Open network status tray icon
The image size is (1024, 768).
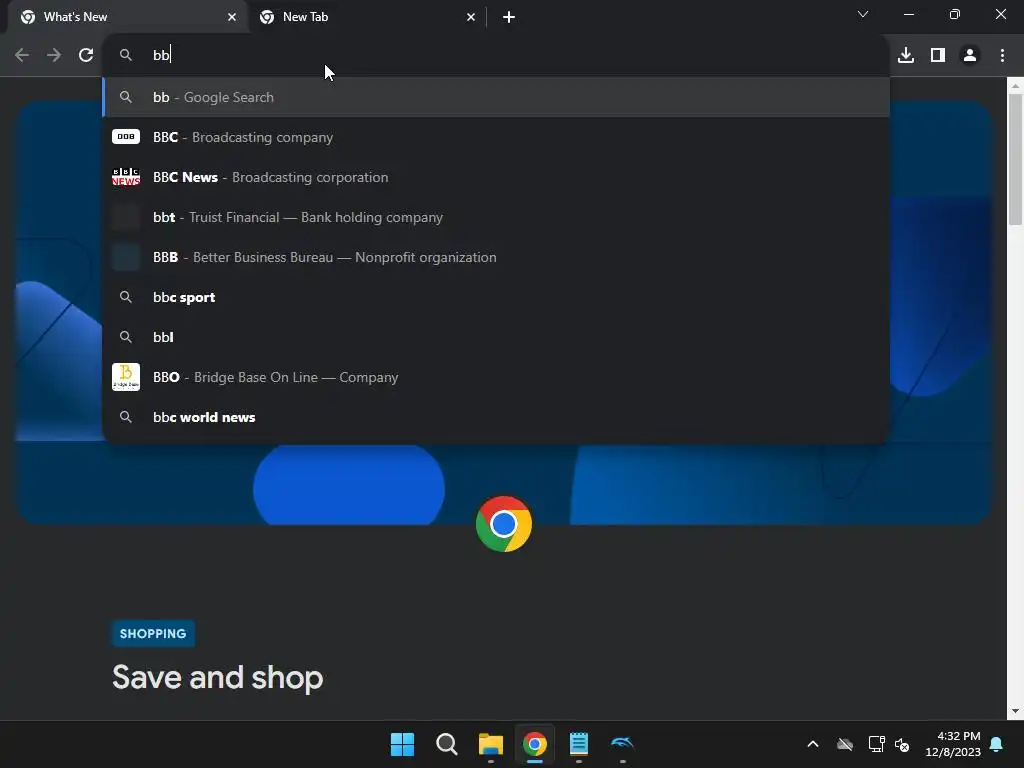pos(876,744)
